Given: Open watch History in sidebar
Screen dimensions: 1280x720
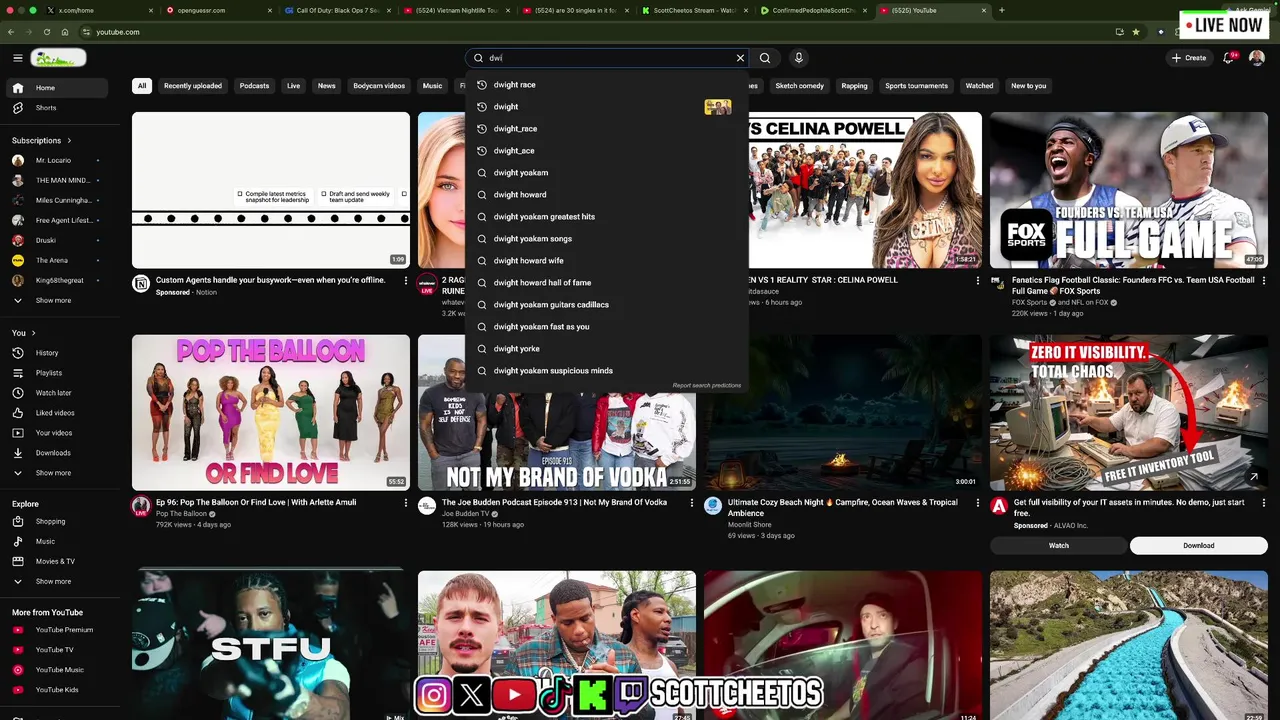Looking at the screenshot, I should click(x=58, y=353).
